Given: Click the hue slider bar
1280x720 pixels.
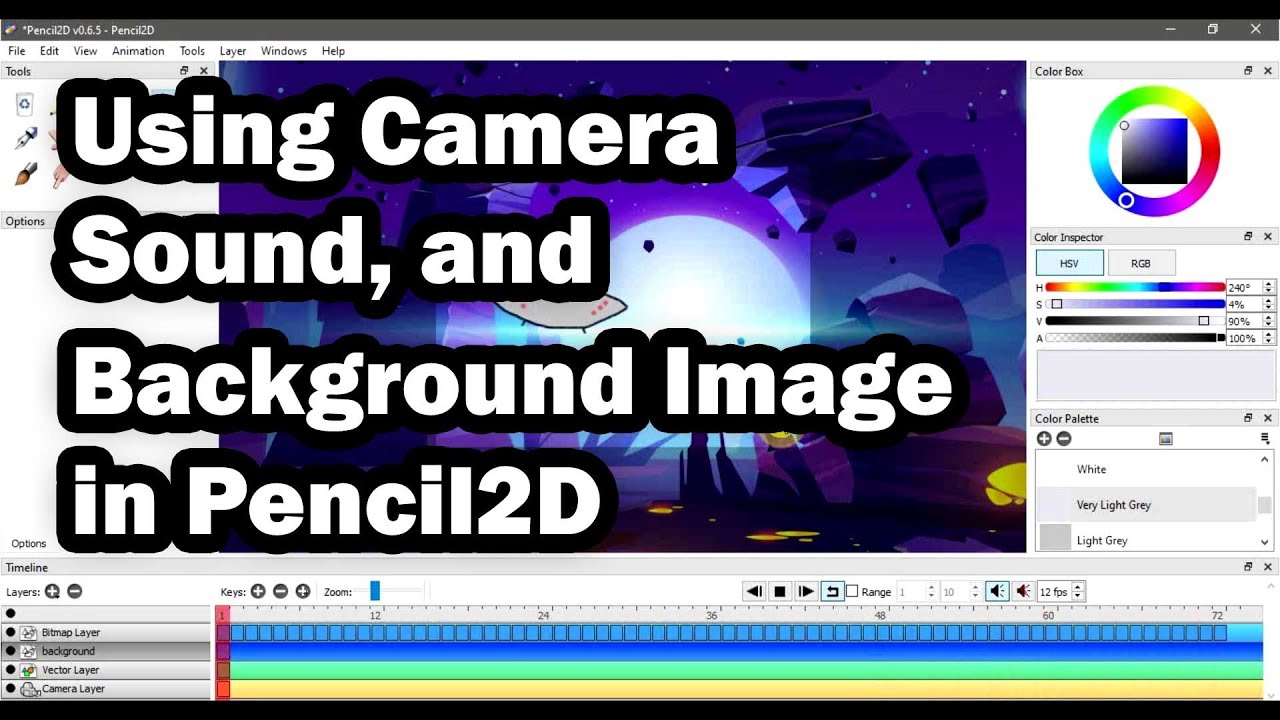Looking at the screenshot, I should (1135, 287).
